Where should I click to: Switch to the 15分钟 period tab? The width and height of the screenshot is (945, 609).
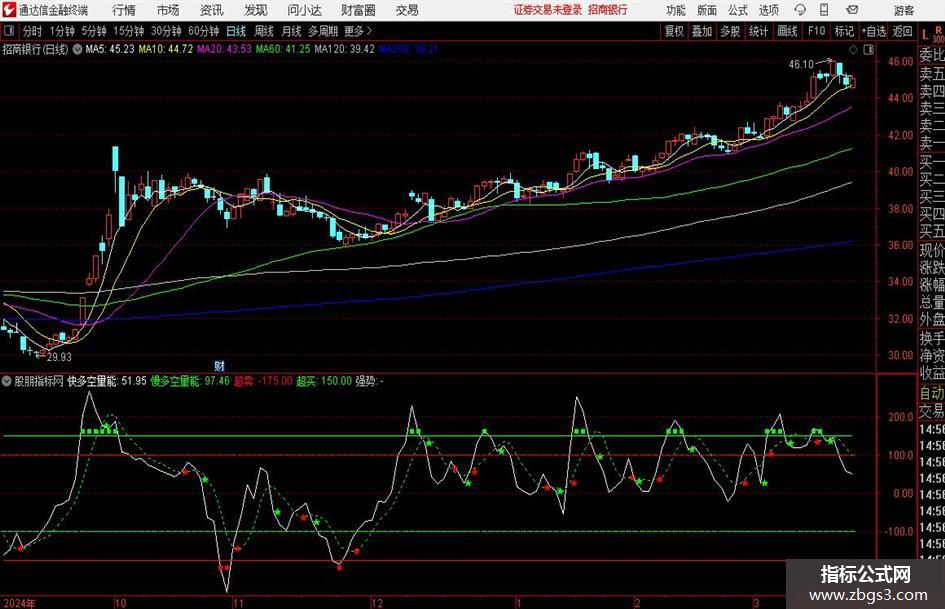pos(128,31)
